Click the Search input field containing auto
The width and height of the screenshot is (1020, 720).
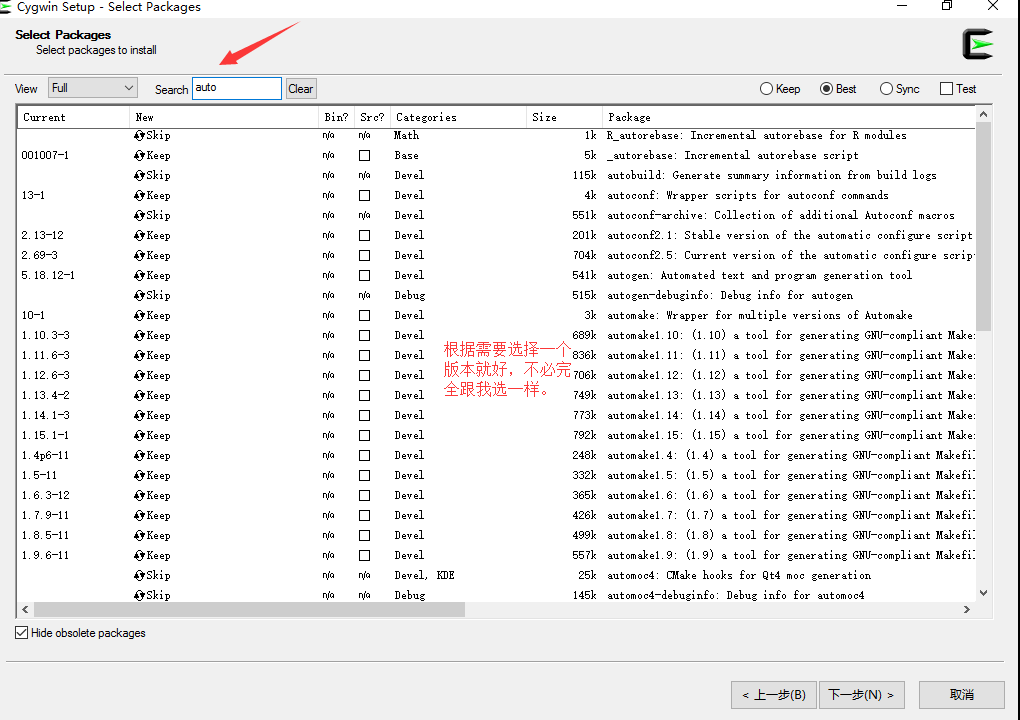[x=237, y=88]
